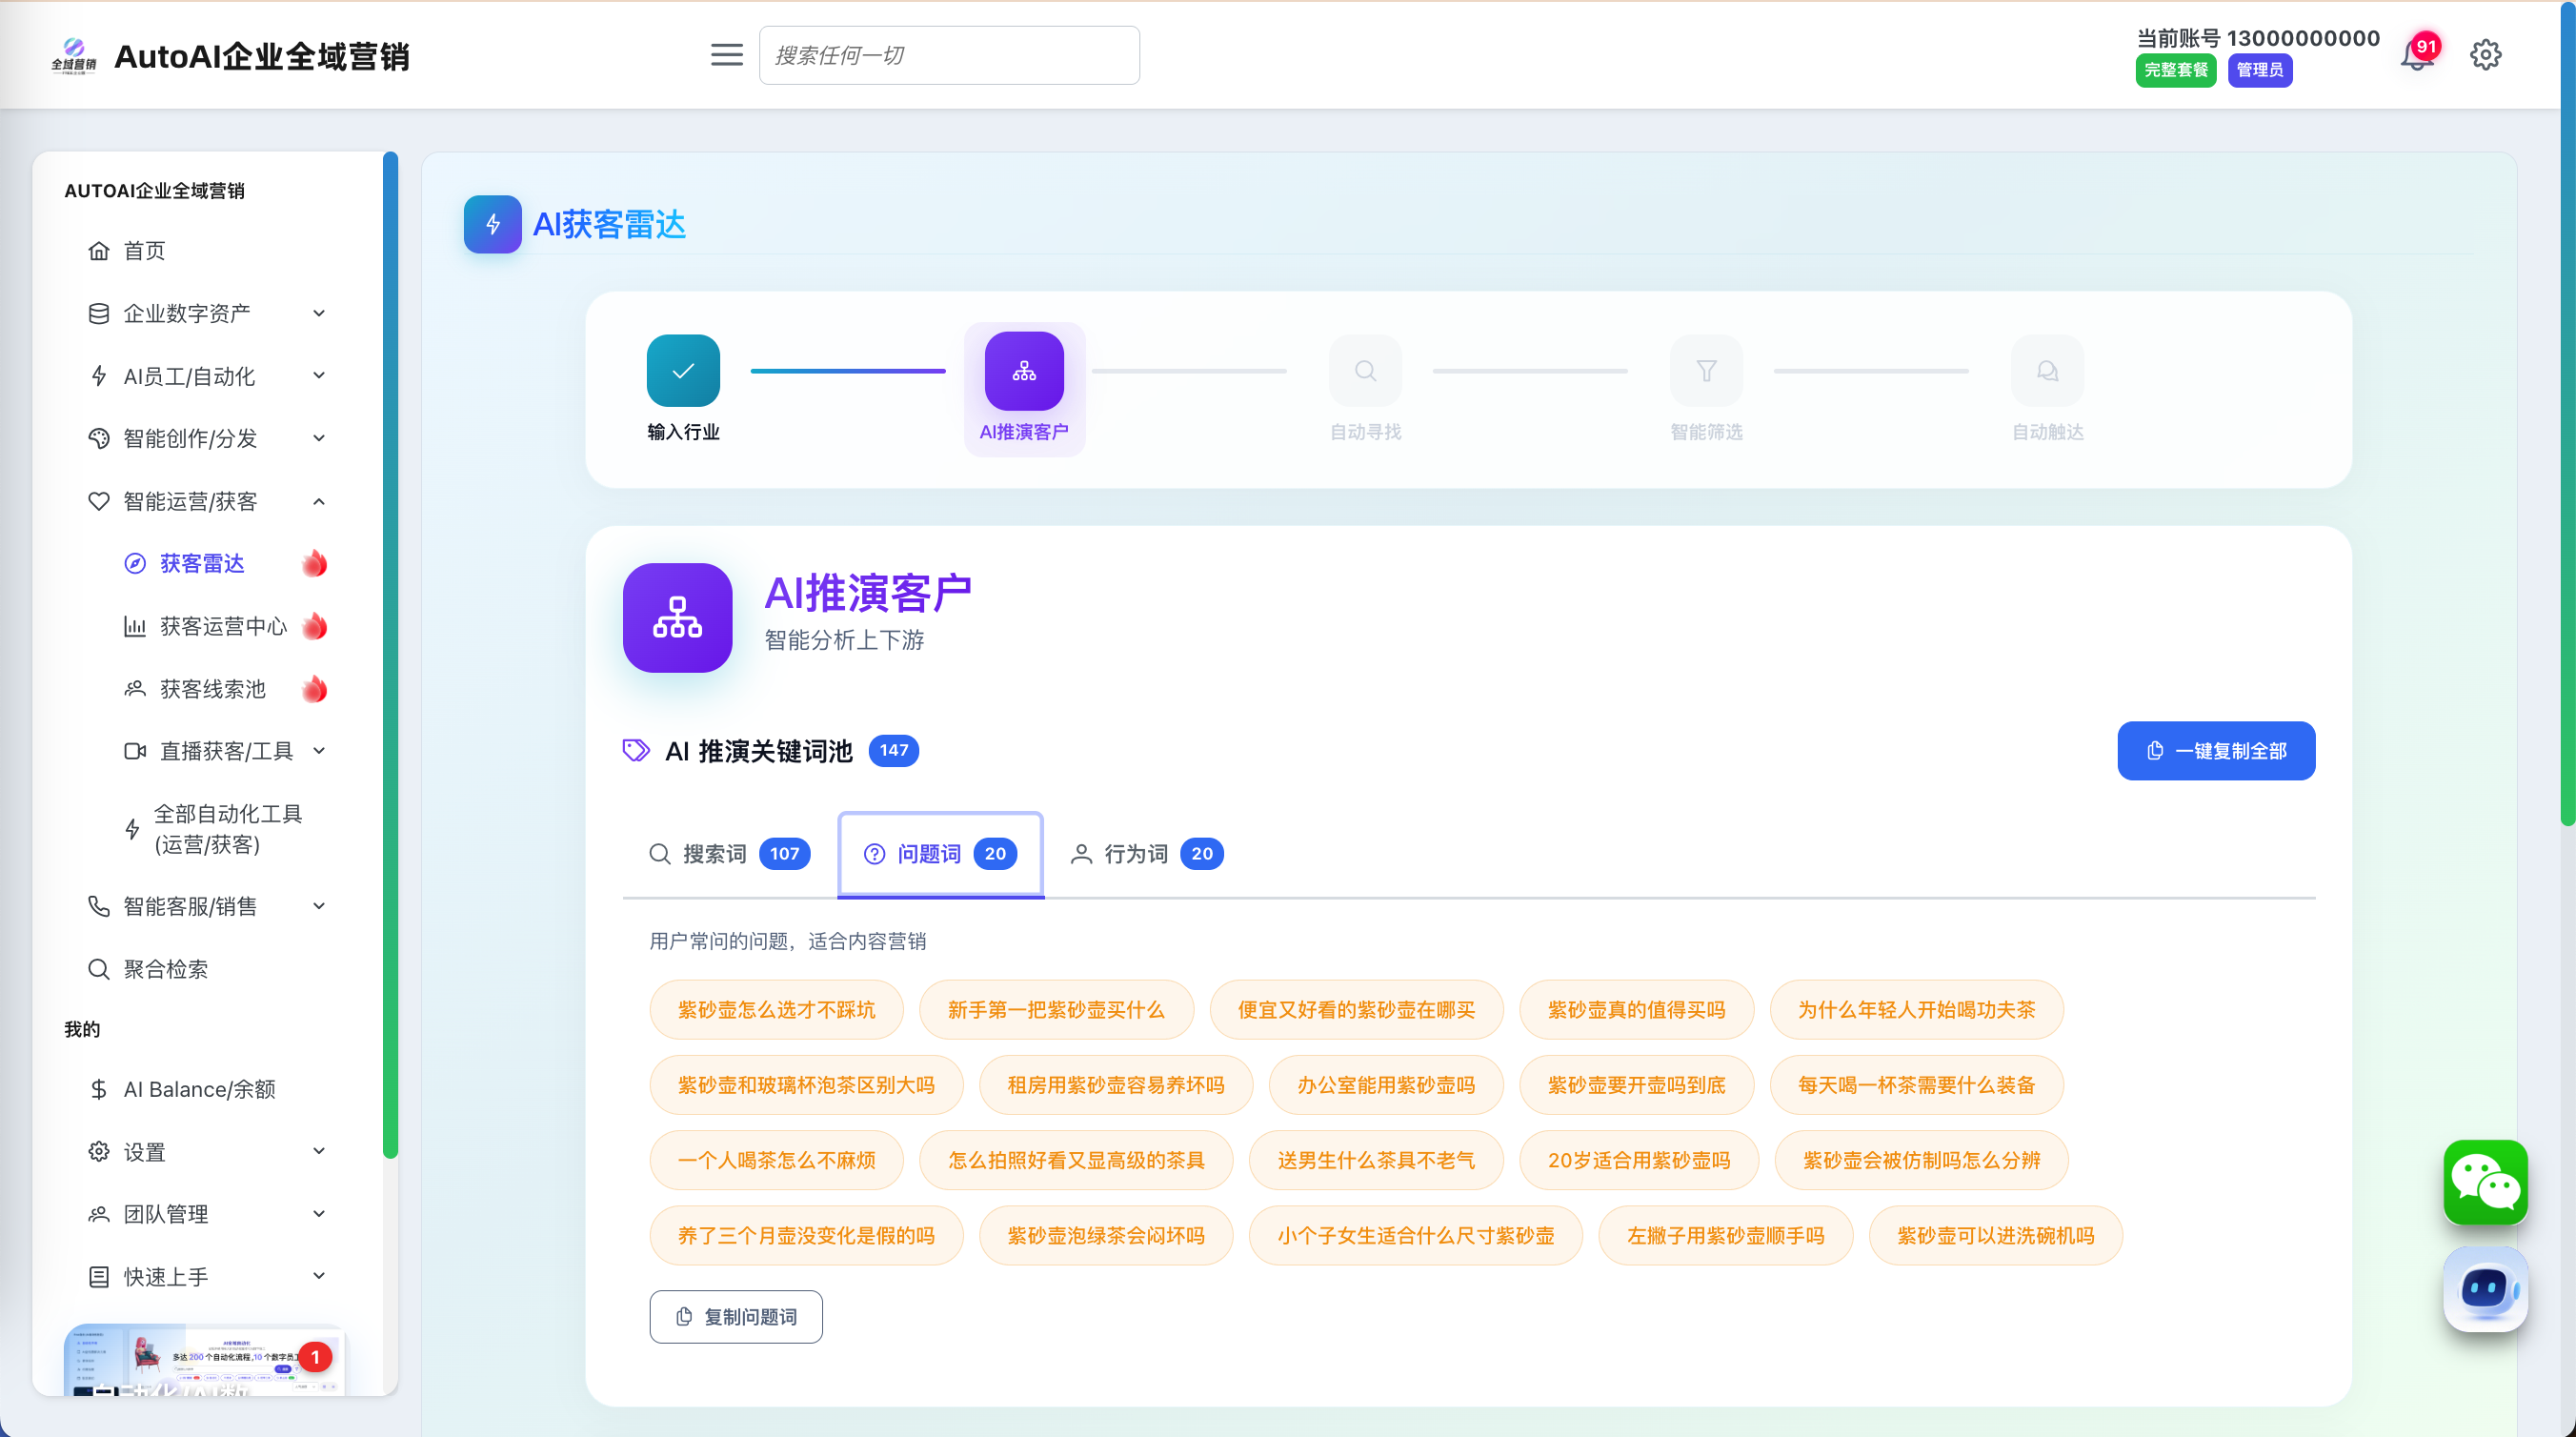This screenshot has width=2576, height=1437.
Task: Expand the 直播获客/工具 submenu
Action: coord(226,751)
